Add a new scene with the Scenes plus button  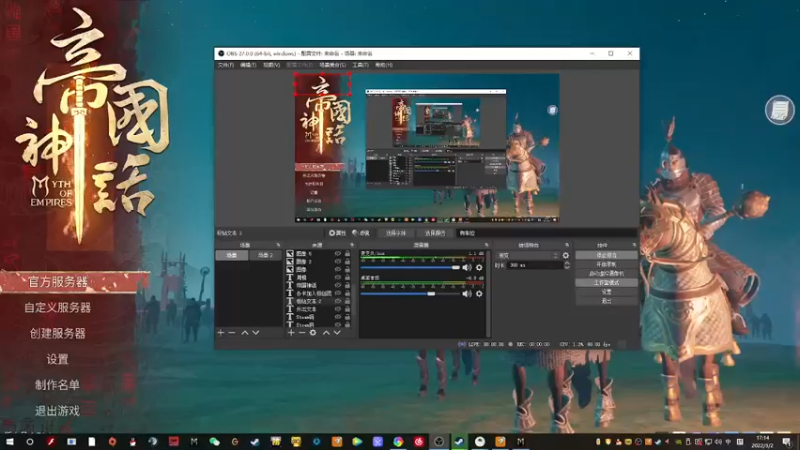[220, 333]
